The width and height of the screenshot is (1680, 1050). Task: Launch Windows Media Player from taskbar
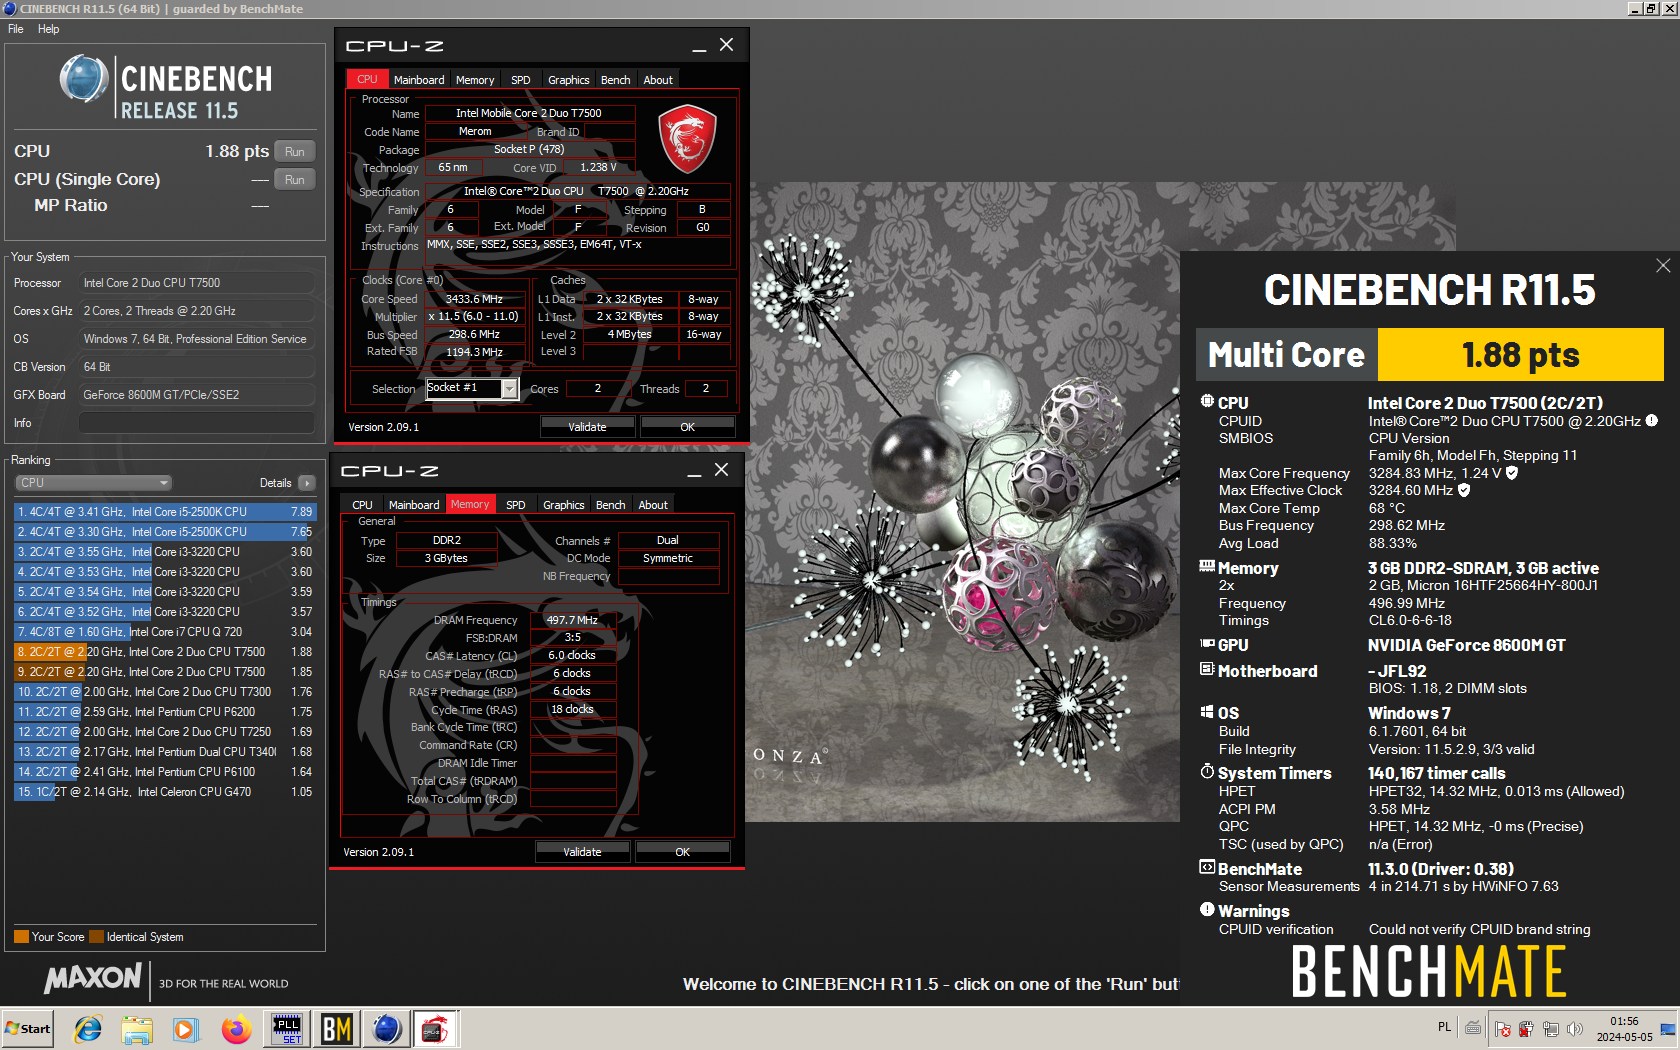[x=186, y=1029]
